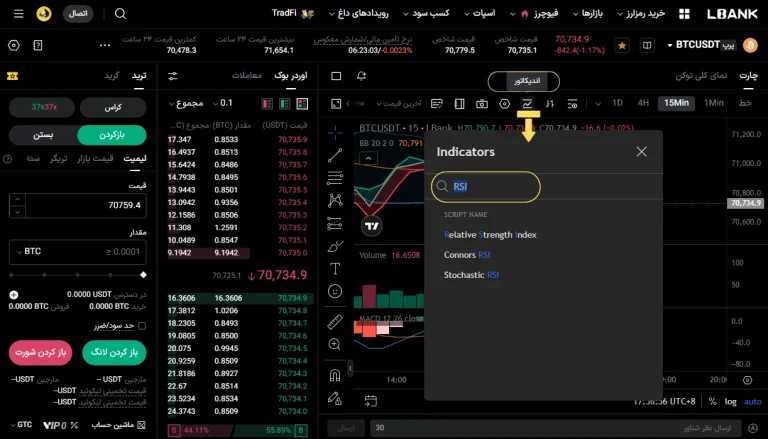
Task: Open the BTC quantity unit dropdown
Action: click(28, 251)
